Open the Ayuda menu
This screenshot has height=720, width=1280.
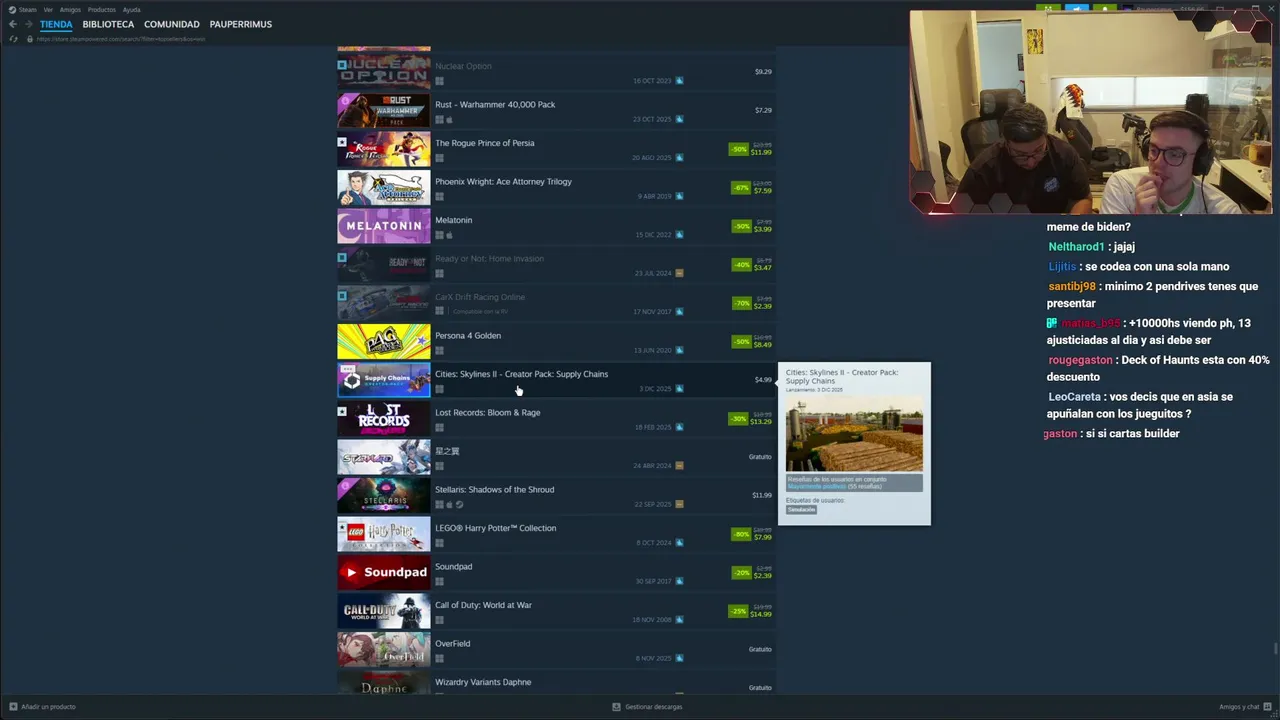coord(131,10)
